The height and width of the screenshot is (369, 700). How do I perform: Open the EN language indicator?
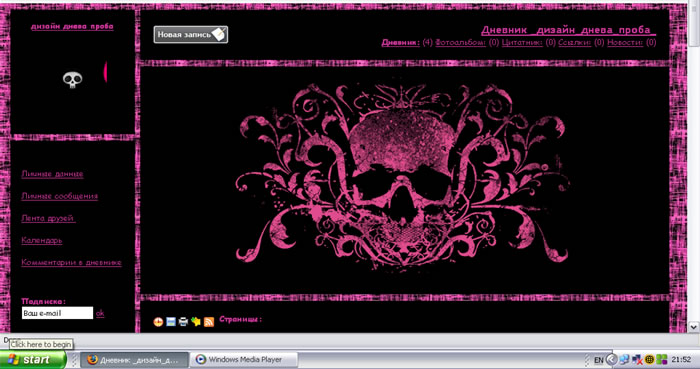[x=599, y=360]
